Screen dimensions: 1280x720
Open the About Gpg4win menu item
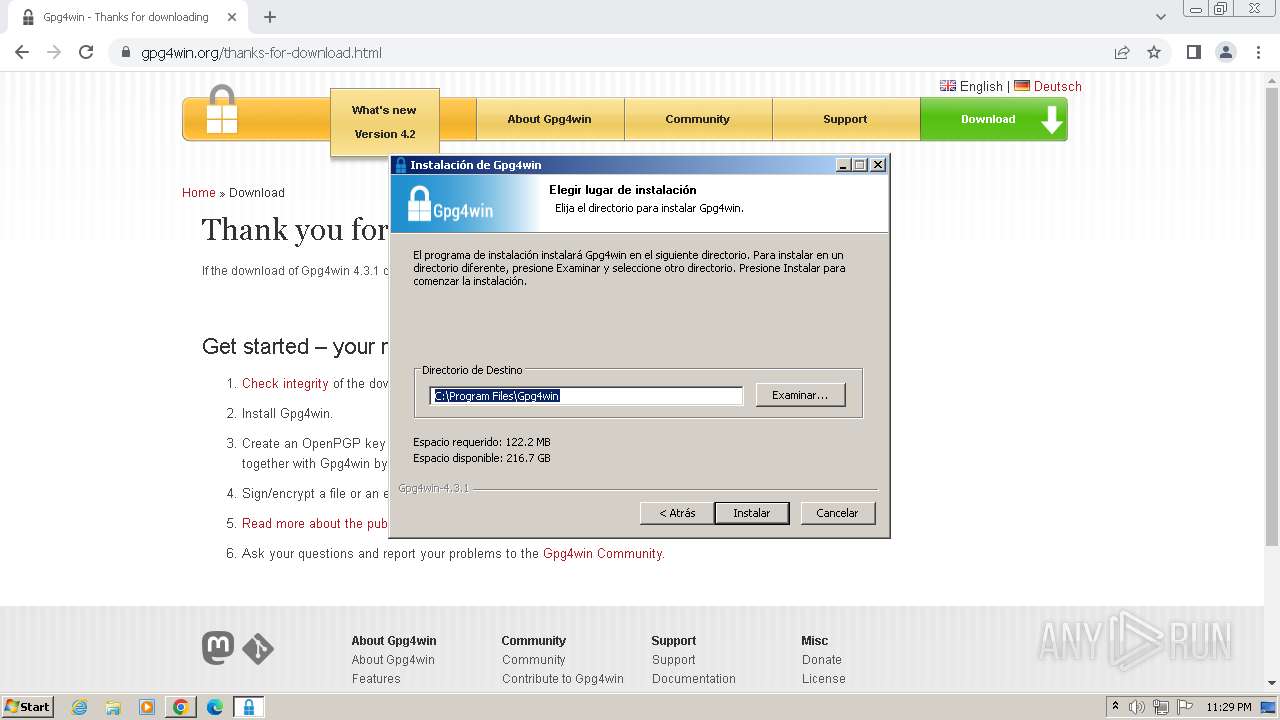click(549, 119)
